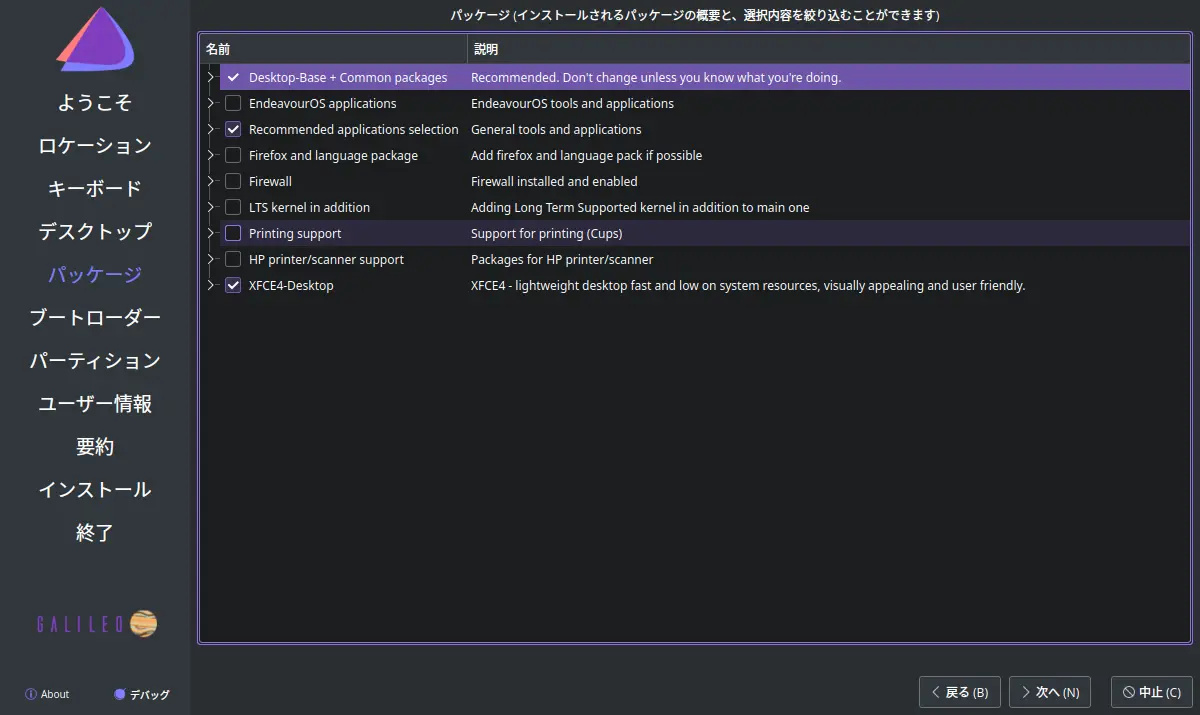Viewport: 1200px width, 715px height.
Task: Select the デスクトップ step in sidebar
Action: 95,231
